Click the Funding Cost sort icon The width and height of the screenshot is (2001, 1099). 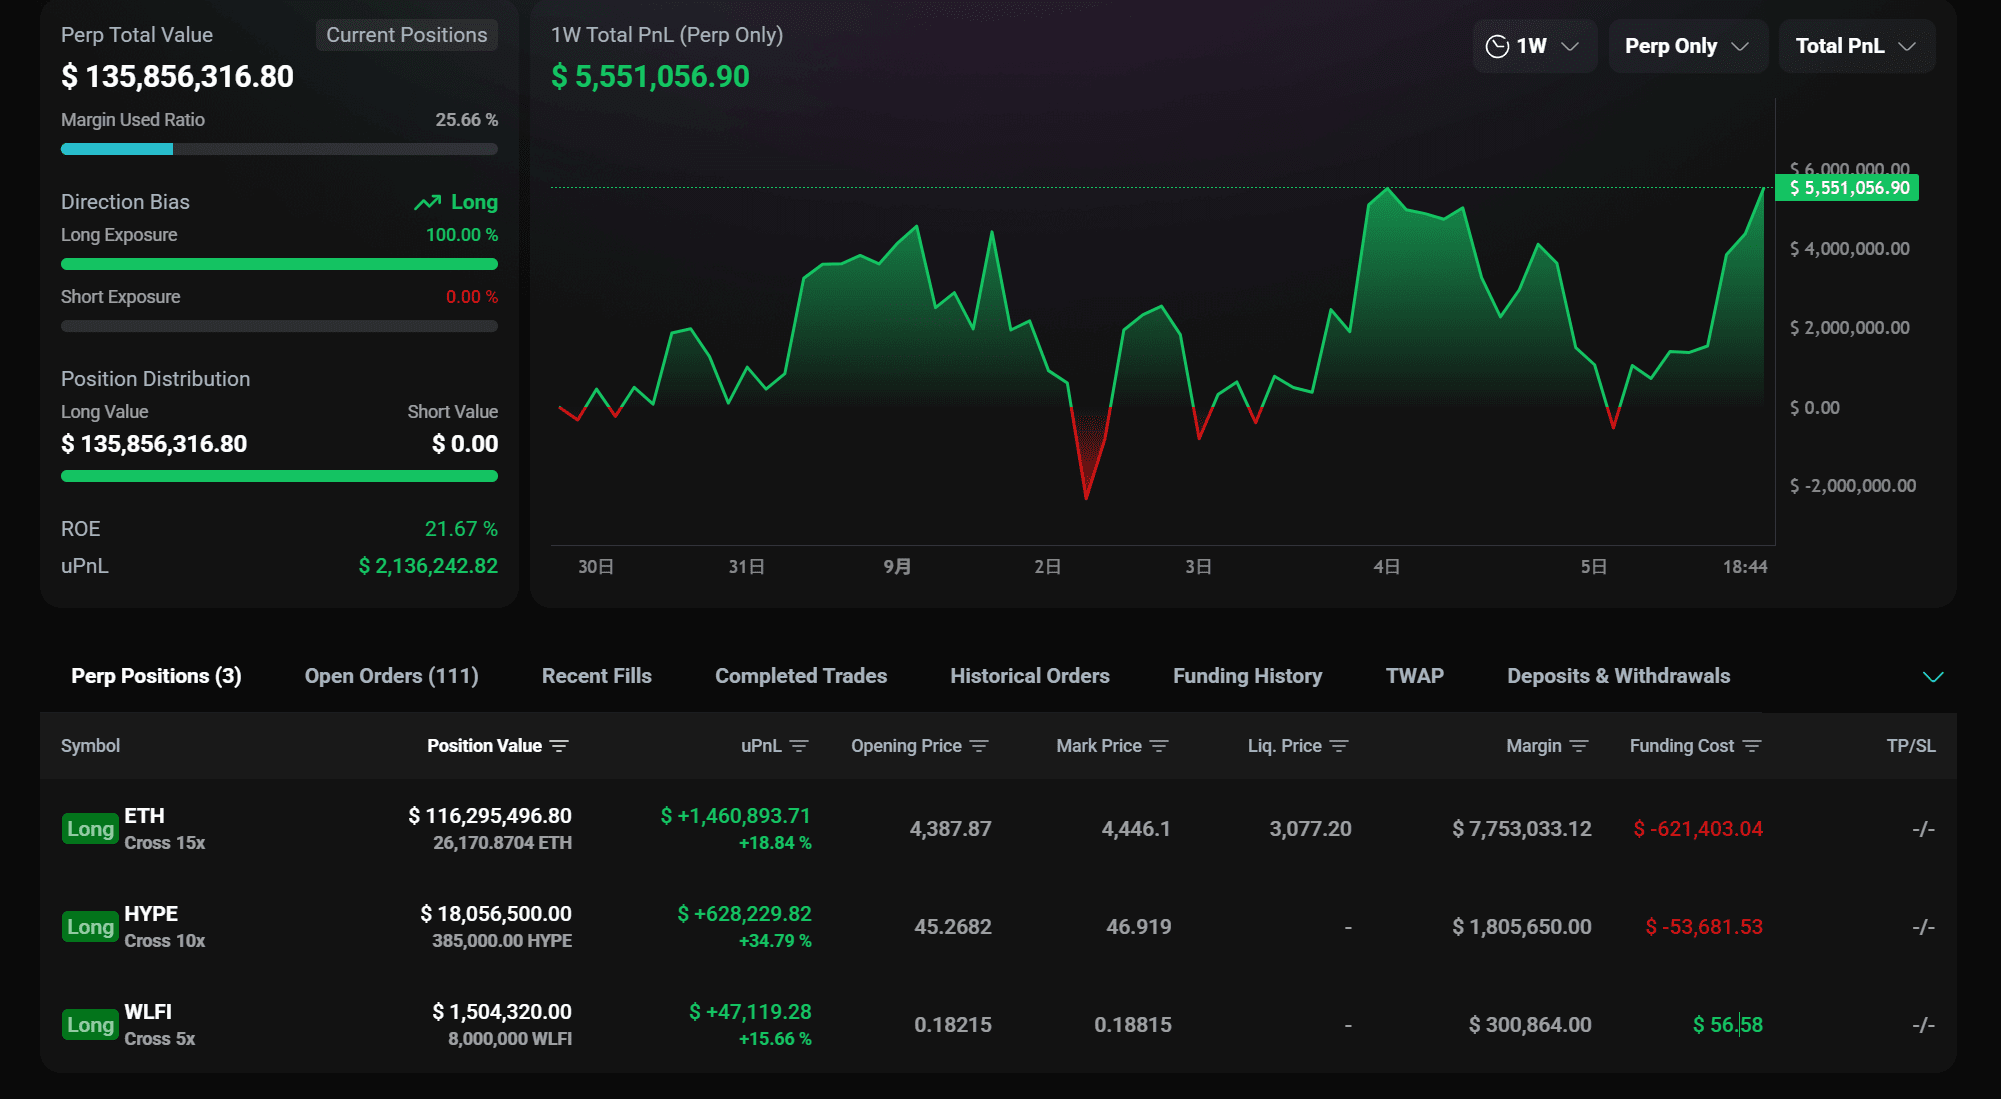point(1752,746)
